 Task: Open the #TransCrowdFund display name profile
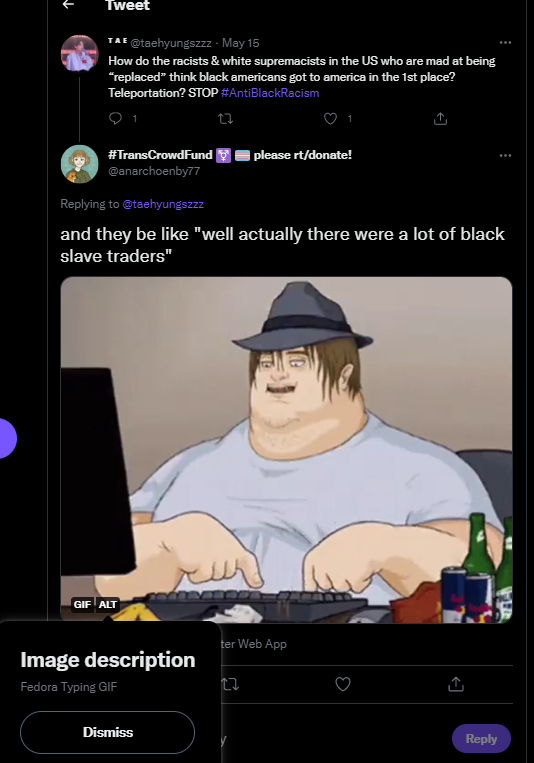(x=230, y=155)
